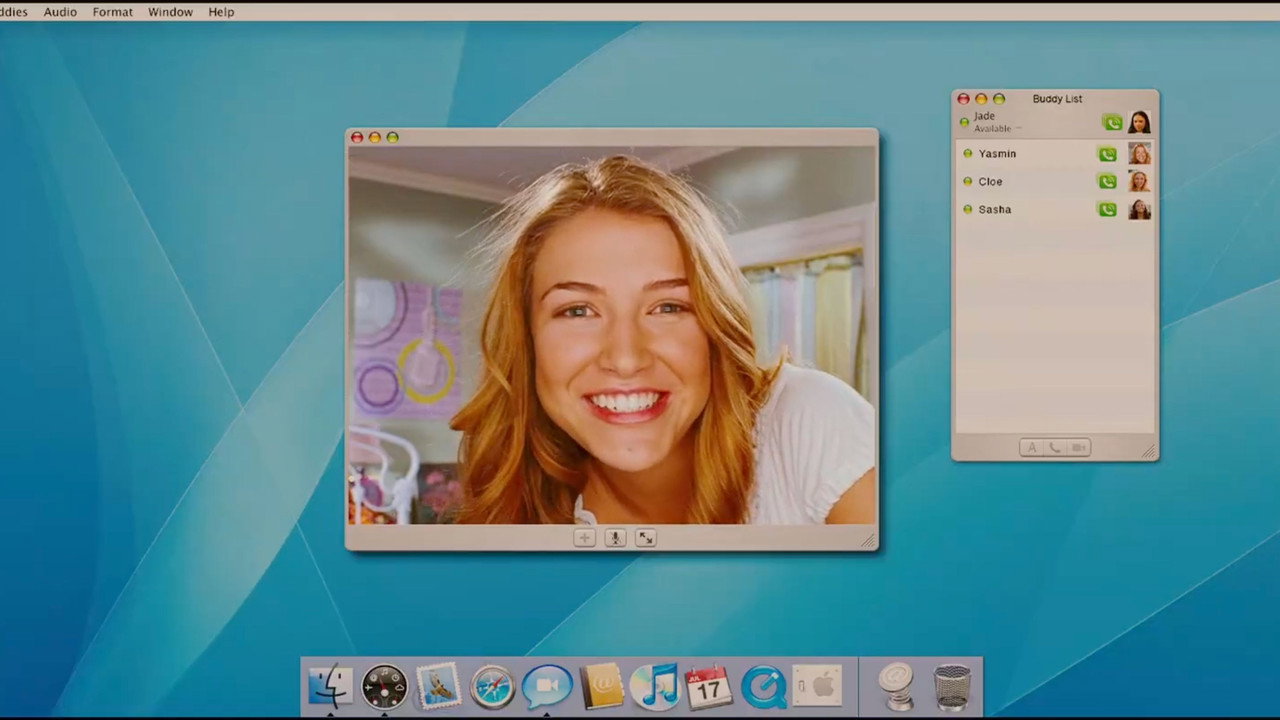Click Cloe's buddy picture
Screen dimensions: 1280x720
pos(1139,182)
